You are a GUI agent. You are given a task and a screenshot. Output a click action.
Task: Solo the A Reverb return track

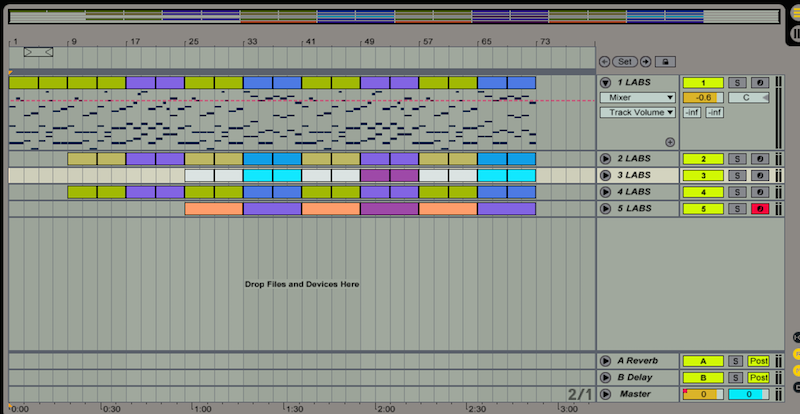735,361
